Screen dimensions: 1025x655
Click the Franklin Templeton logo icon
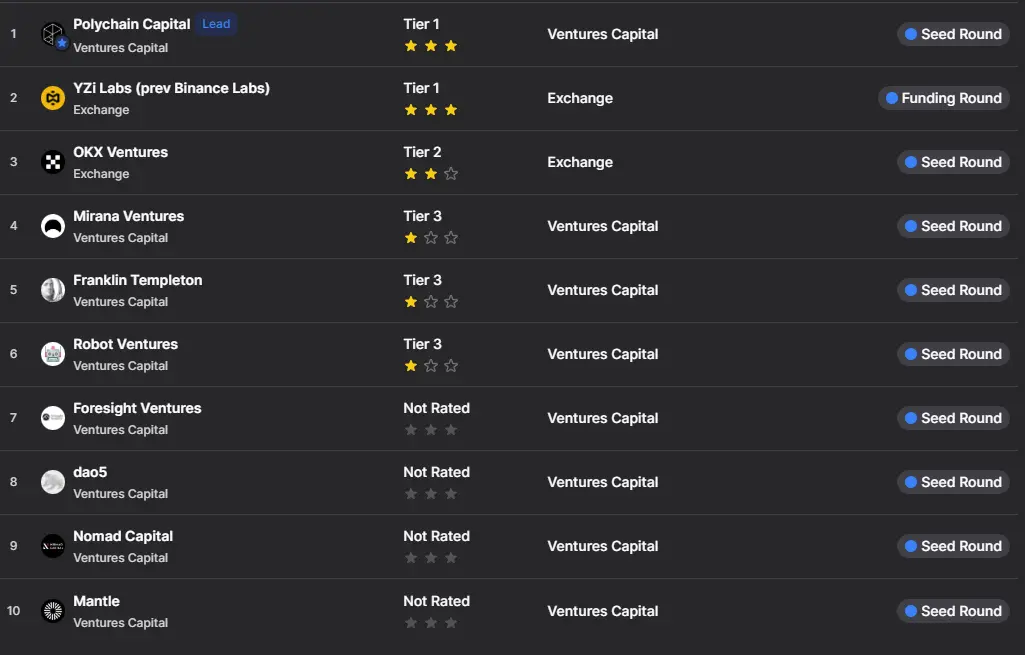tap(53, 290)
